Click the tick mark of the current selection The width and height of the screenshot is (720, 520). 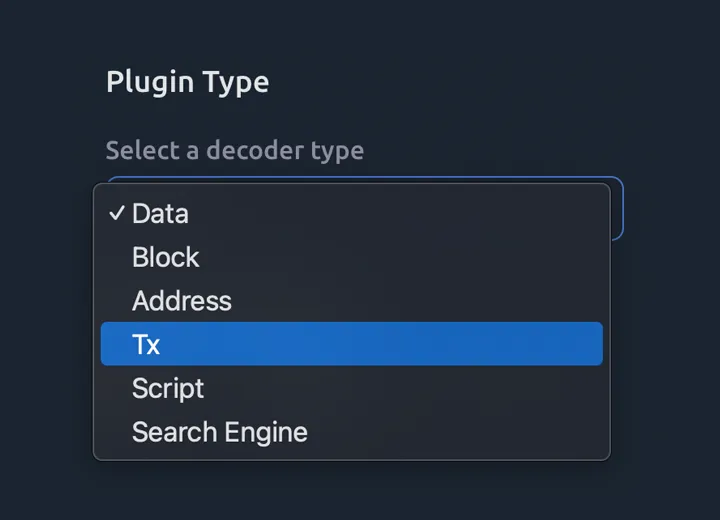[x=117, y=213]
